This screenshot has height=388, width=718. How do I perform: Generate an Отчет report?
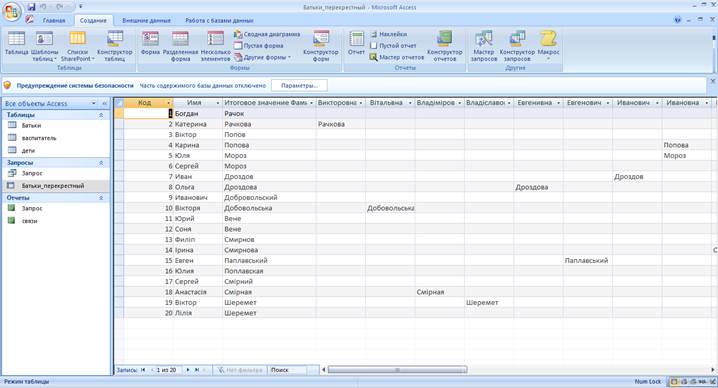pos(356,43)
